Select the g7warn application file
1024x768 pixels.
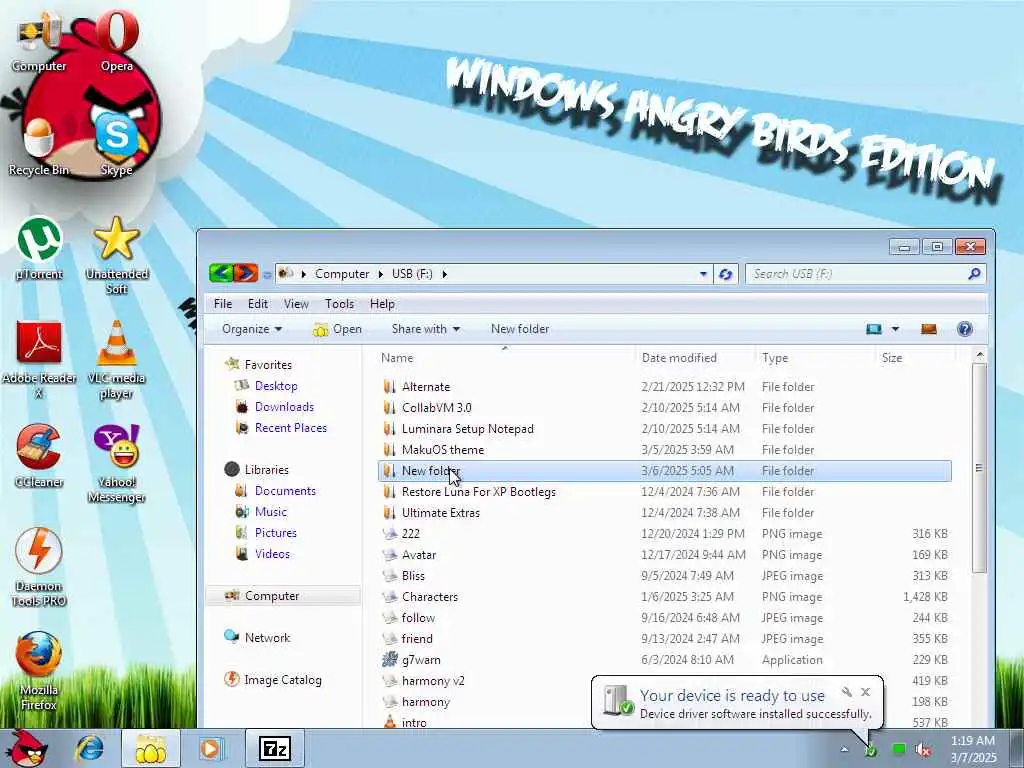[664, 660]
